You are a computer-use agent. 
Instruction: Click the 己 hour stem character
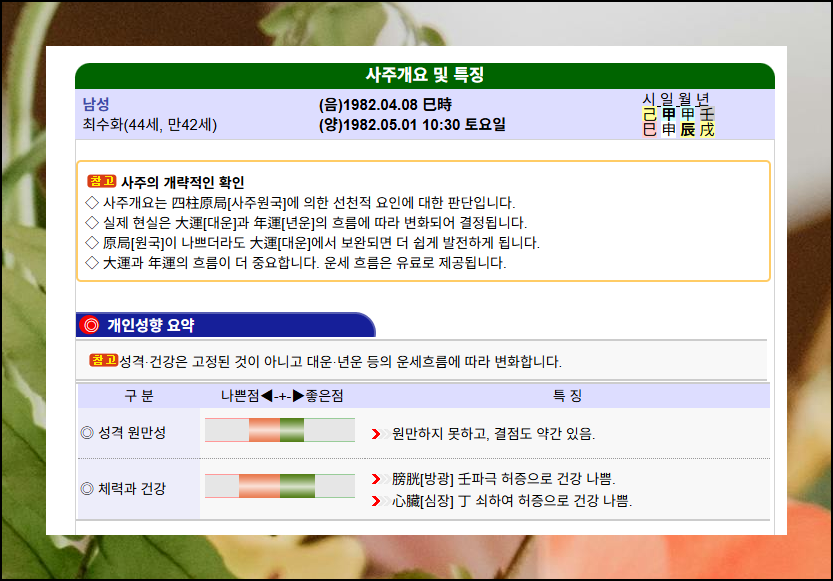click(649, 114)
